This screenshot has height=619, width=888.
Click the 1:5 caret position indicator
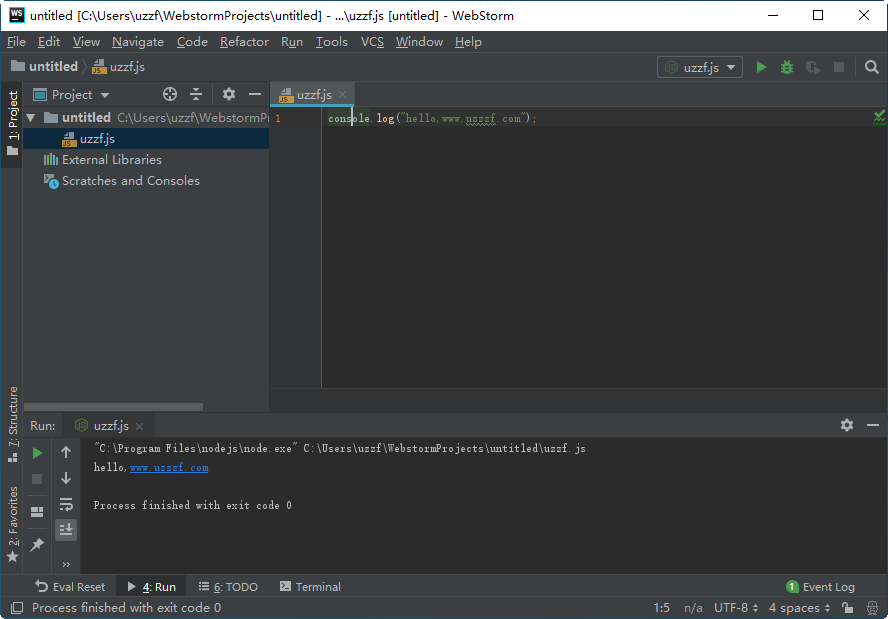click(661, 608)
